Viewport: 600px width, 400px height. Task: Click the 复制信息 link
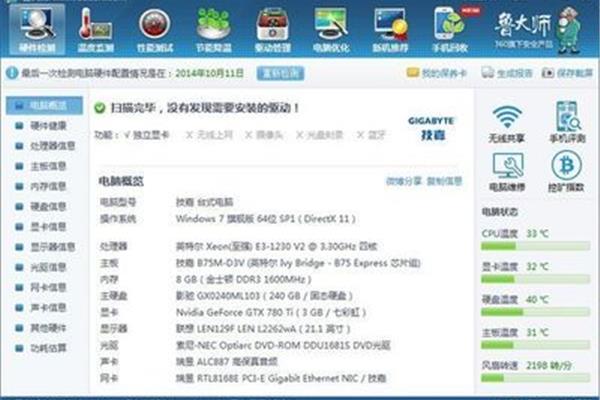pyautogui.click(x=444, y=181)
